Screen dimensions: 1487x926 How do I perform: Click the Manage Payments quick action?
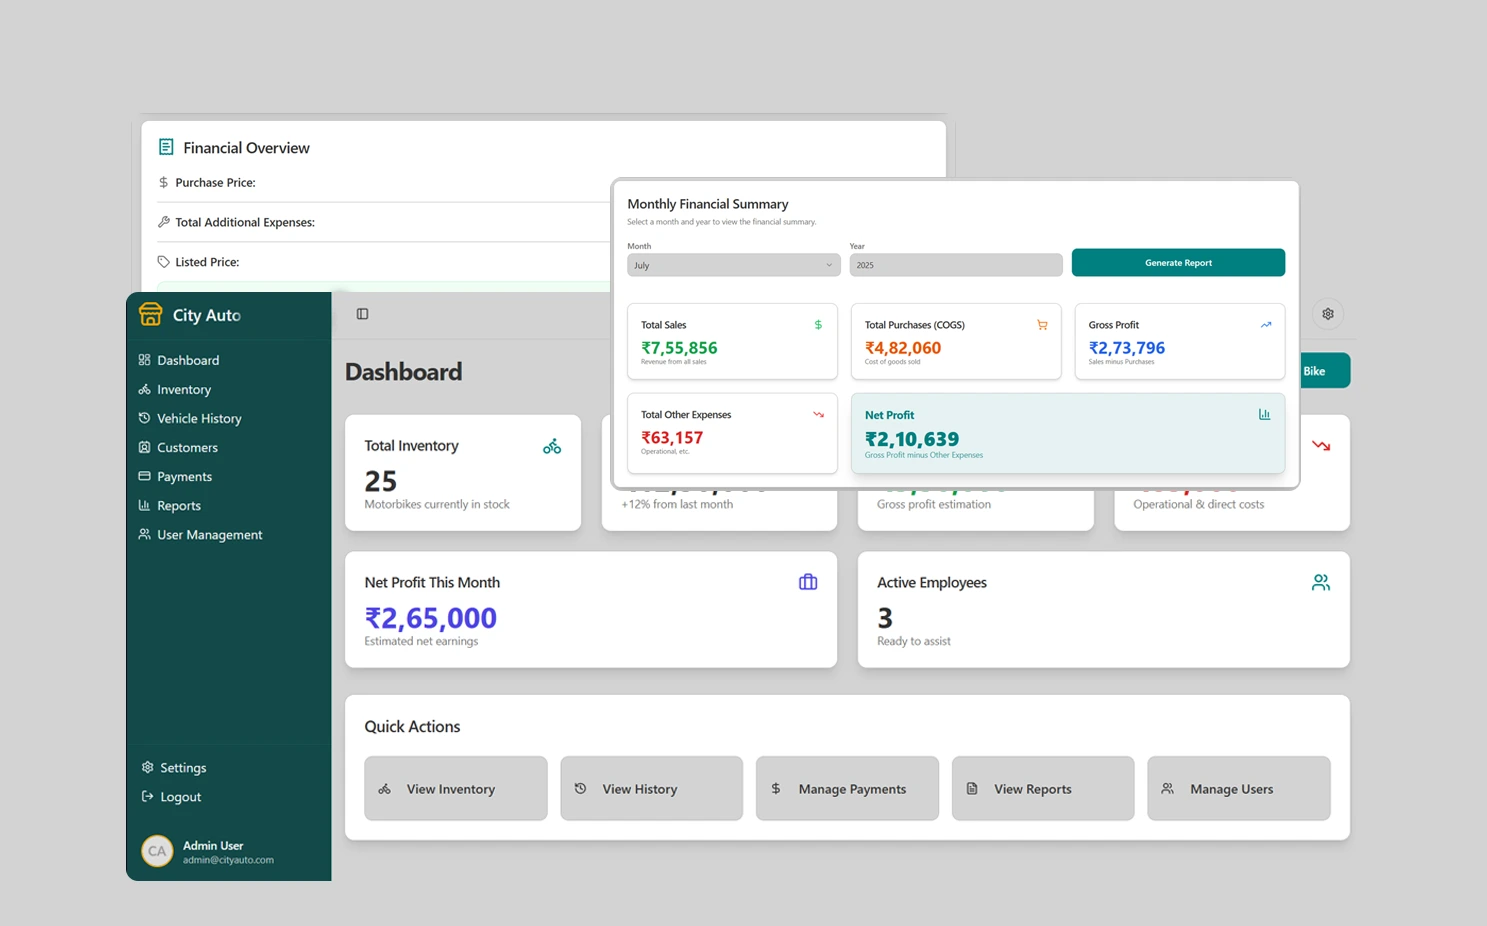846,788
